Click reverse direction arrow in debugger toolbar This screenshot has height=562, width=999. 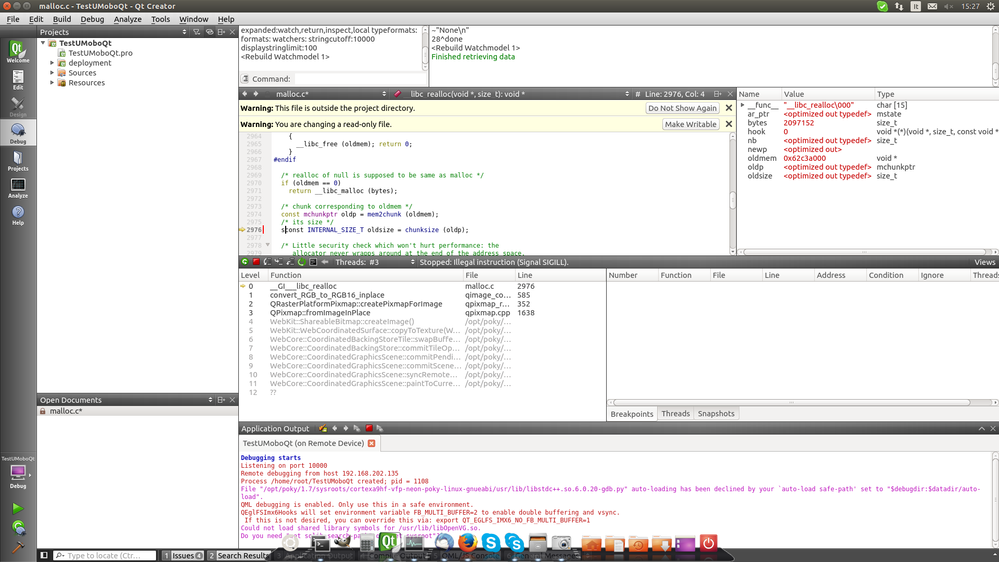click(x=325, y=262)
